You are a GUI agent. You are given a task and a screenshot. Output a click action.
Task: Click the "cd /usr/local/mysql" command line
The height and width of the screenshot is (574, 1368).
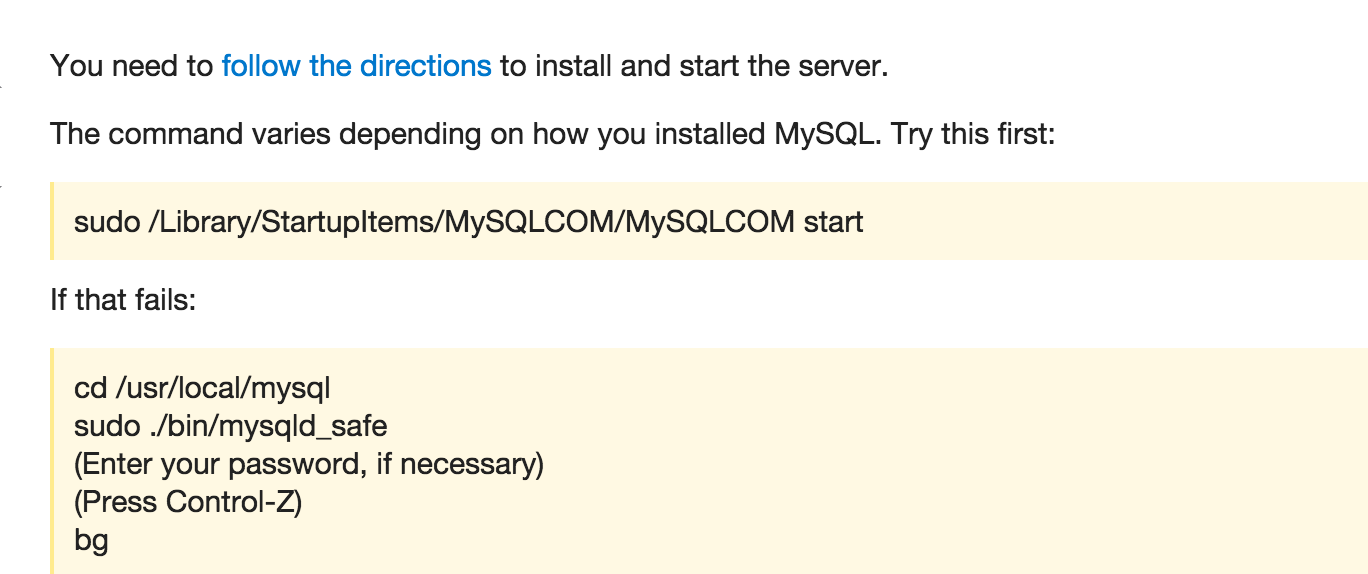[202, 388]
